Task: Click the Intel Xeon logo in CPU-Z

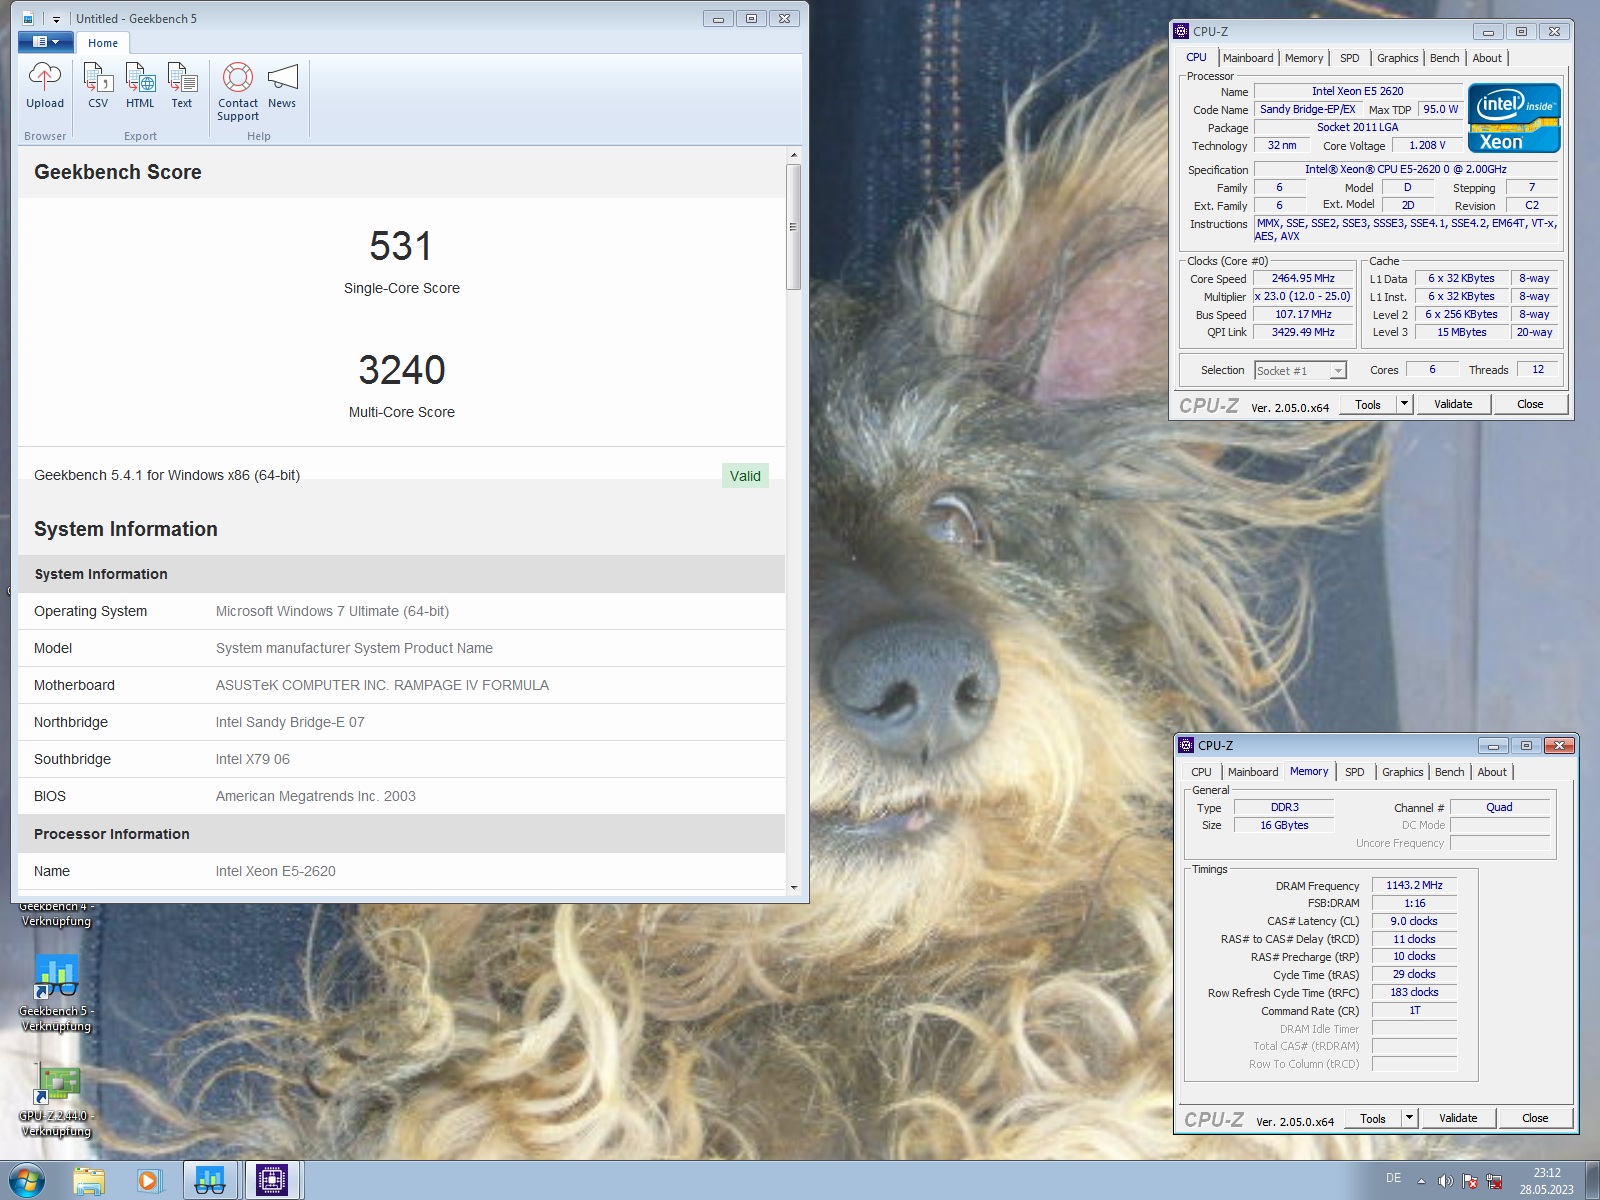Action: (x=1514, y=118)
